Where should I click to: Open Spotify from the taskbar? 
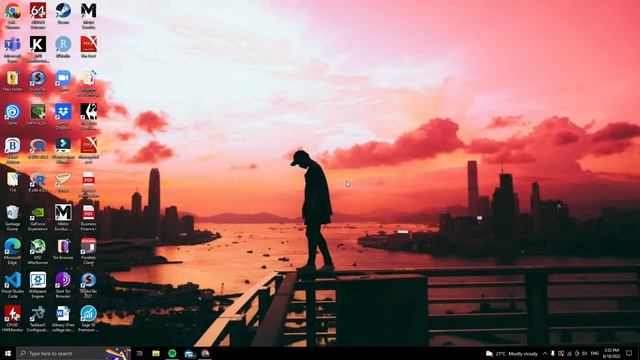coord(172,353)
